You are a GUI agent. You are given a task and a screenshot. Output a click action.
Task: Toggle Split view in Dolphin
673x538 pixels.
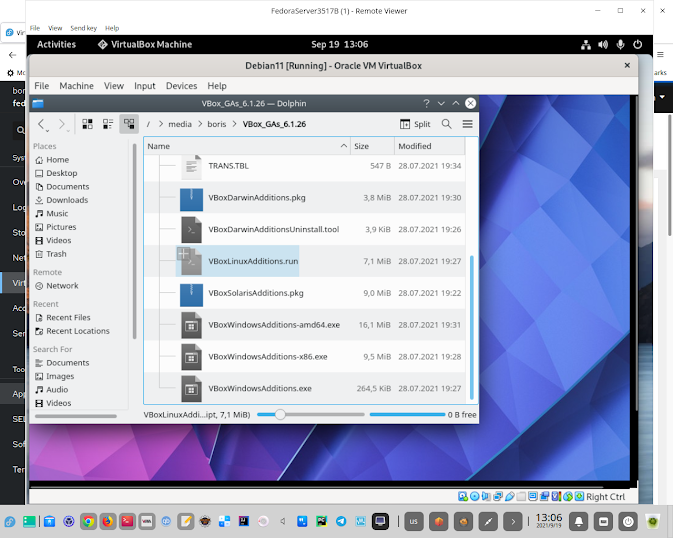coord(415,124)
